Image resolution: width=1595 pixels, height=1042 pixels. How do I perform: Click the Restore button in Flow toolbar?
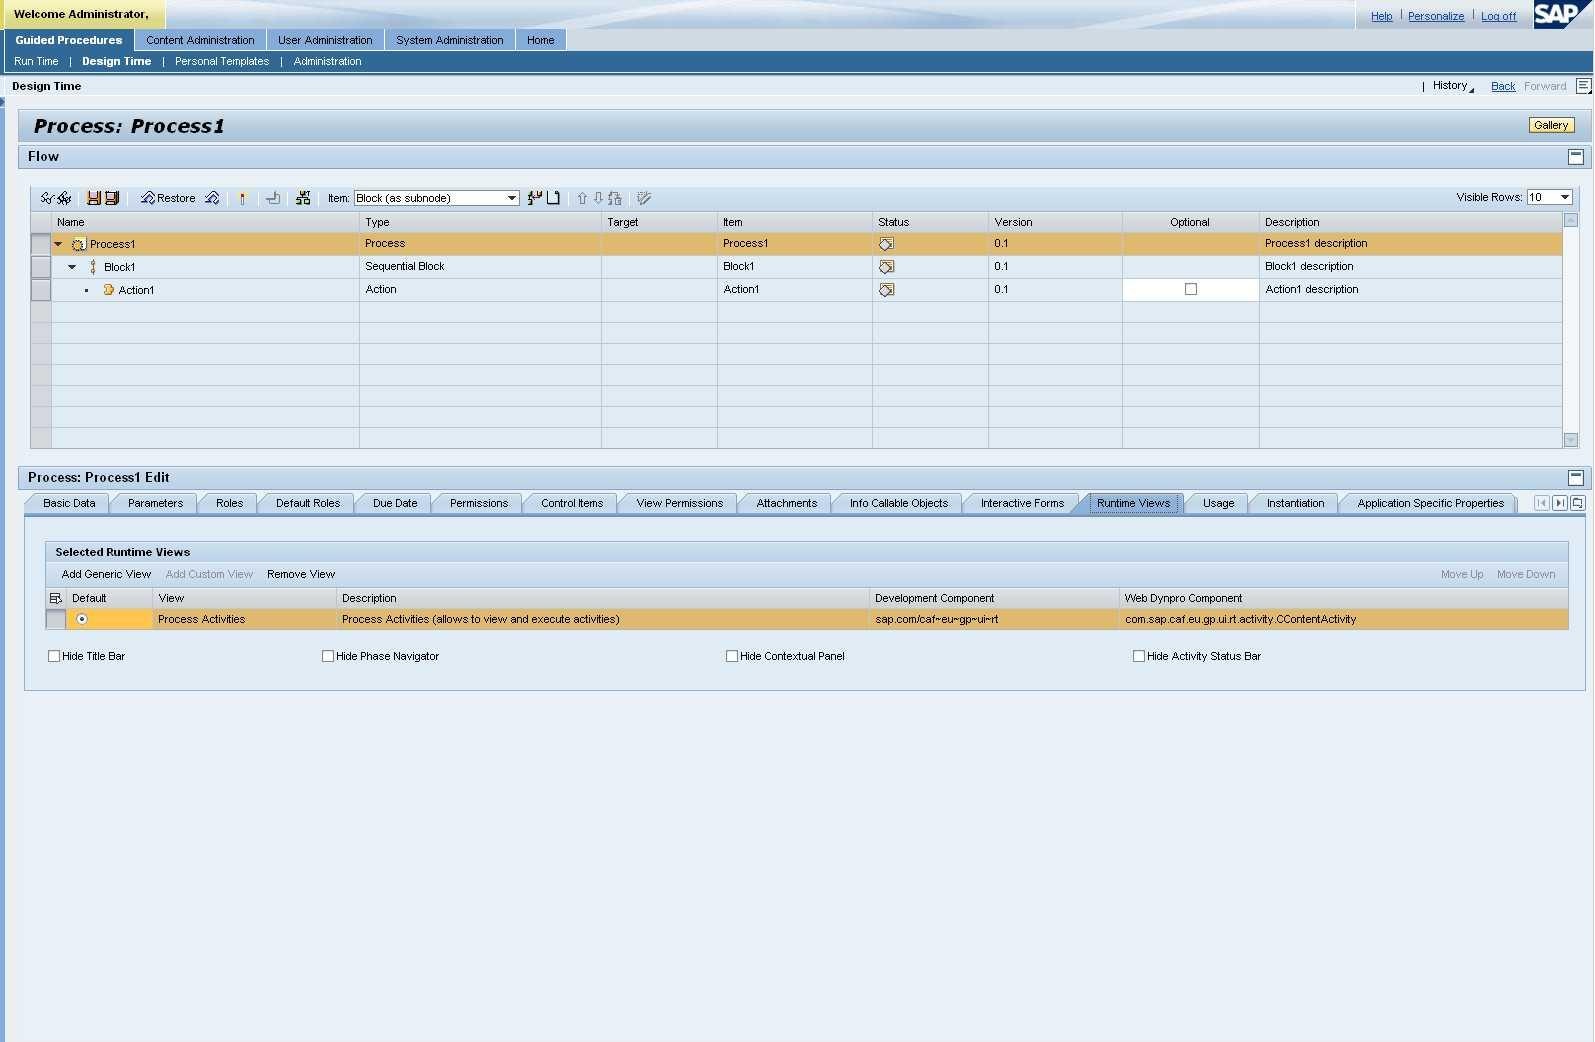tap(168, 198)
